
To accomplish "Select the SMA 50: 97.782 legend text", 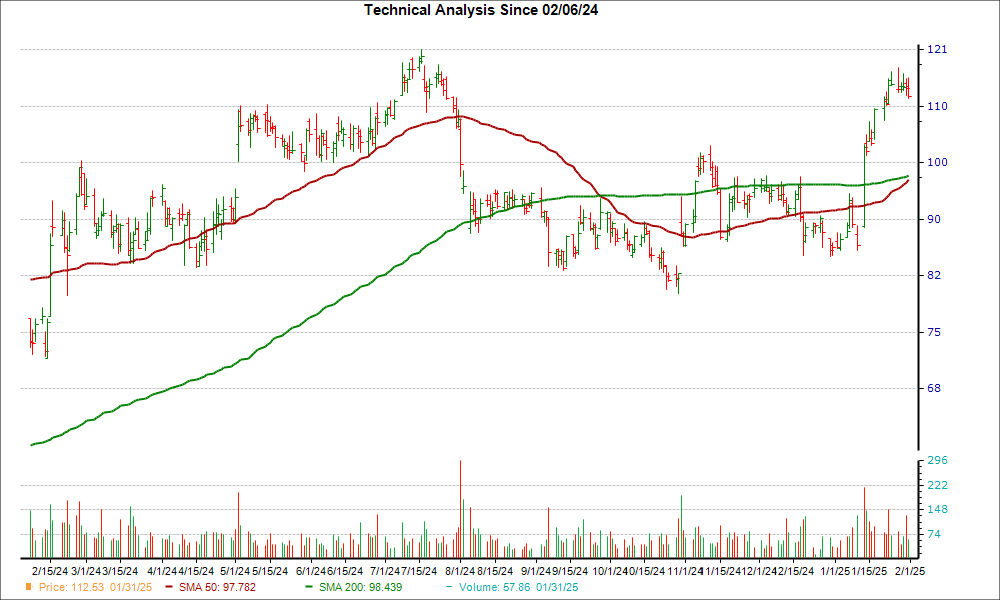I will [217, 587].
